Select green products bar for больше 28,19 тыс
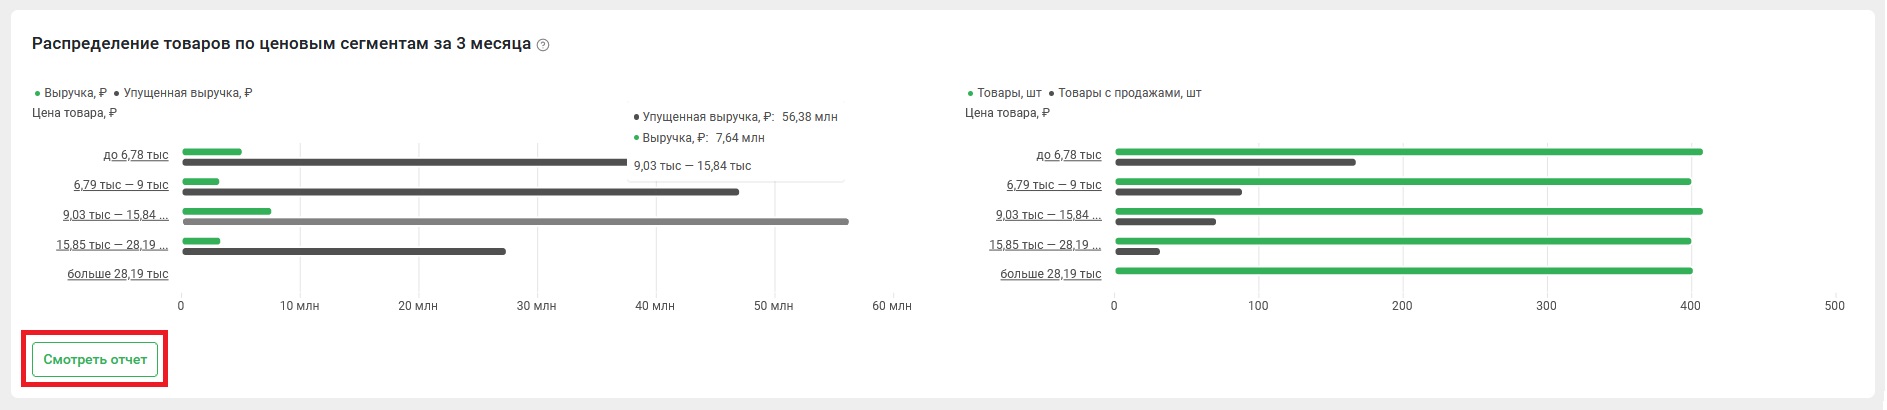The height and width of the screenshot is (410, 1887). 1404,271
